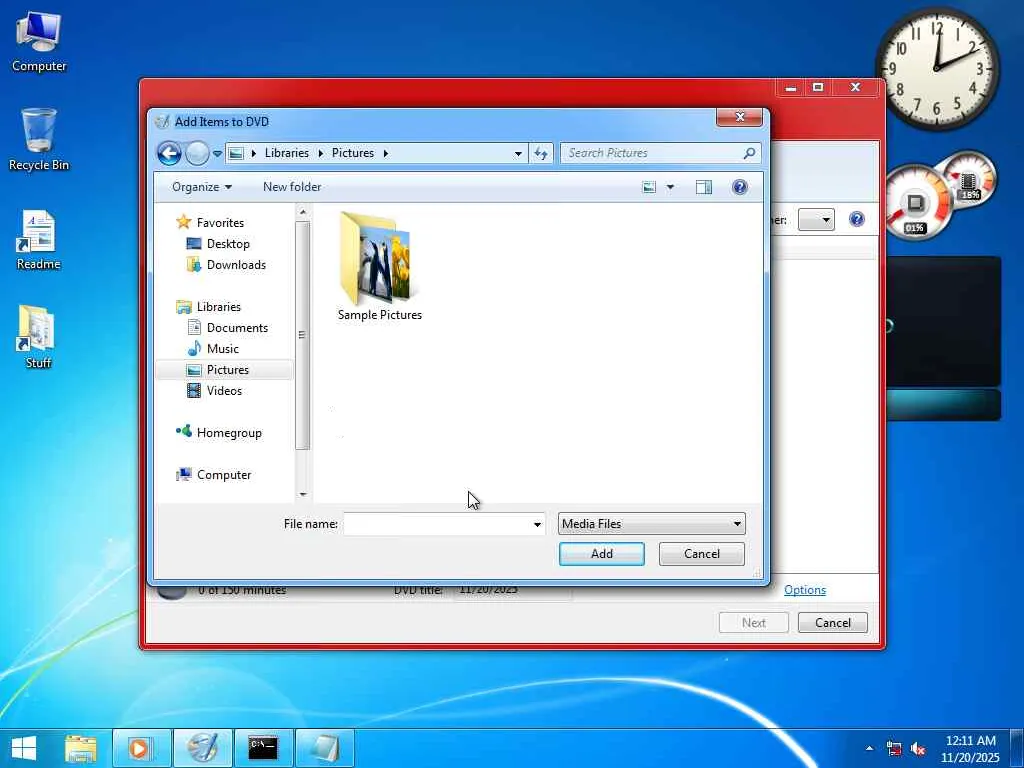Open the Start button on taskbar

pos(24,748)
